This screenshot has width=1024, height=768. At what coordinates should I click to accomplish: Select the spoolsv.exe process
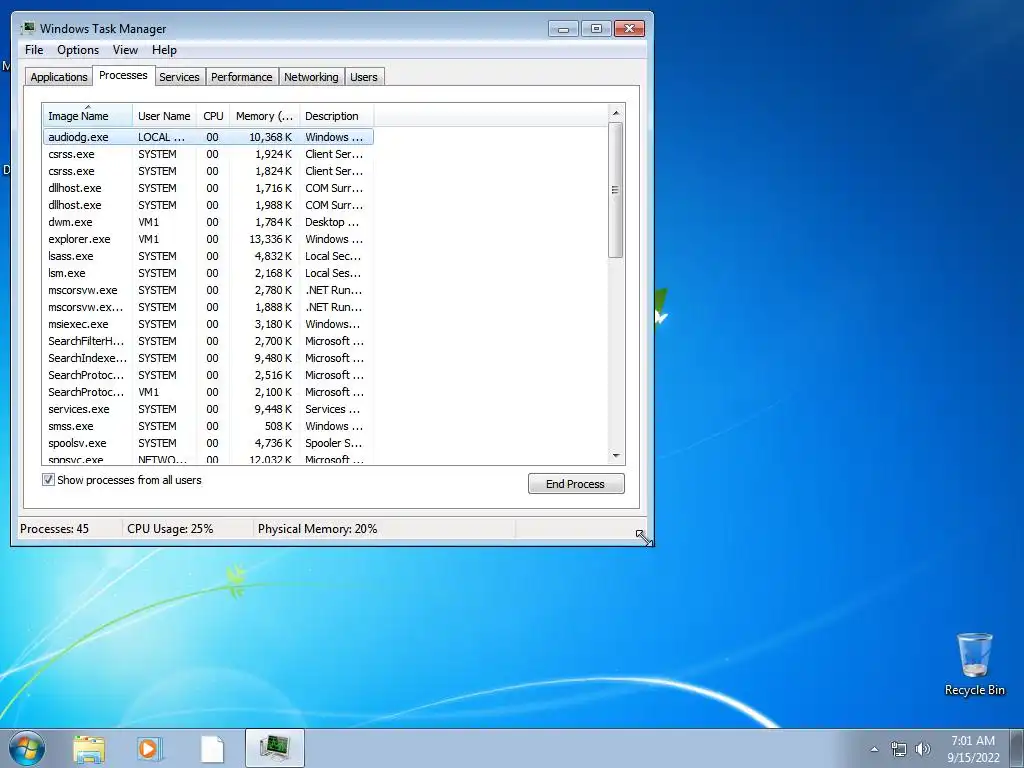208,443
